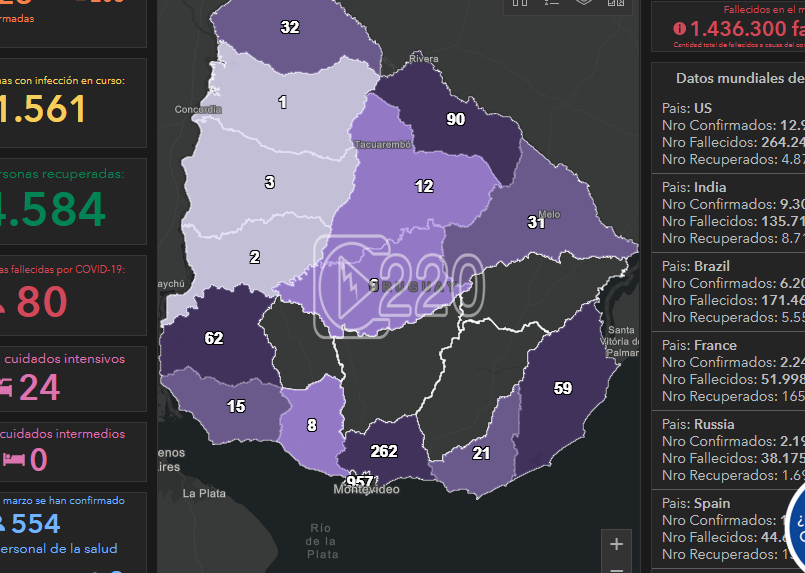The width and height of the screenshot is (805, 573).
Task: Select the Tacuarembó region labeled 12
Action: [x=424, y=186]
